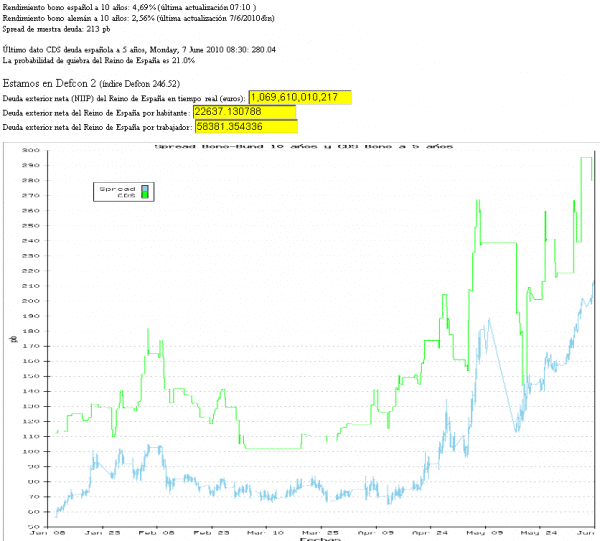Click the Spread legend label
The height and width of the screenshot is (541, 600).
click(118, 188)
